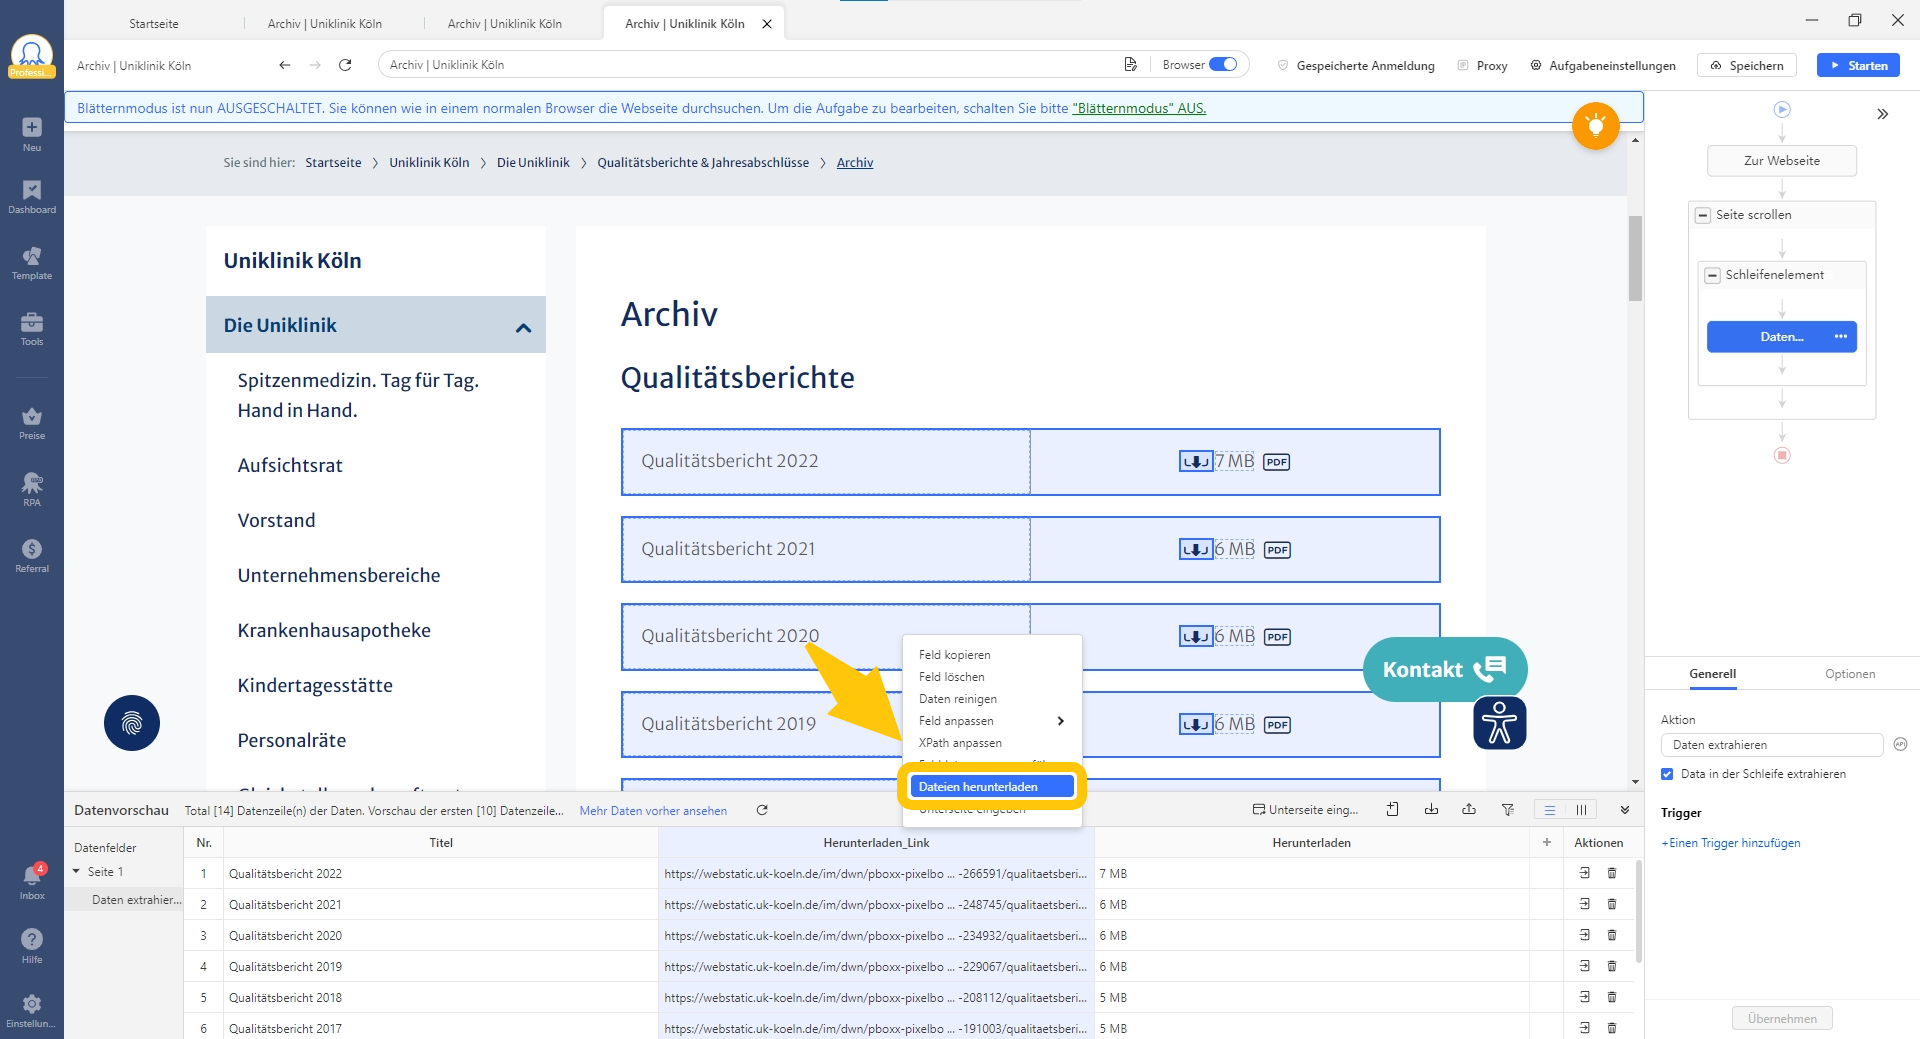Collapse the Schleifenelement workflow block

pyautogui.click(x=1713, y=275)
